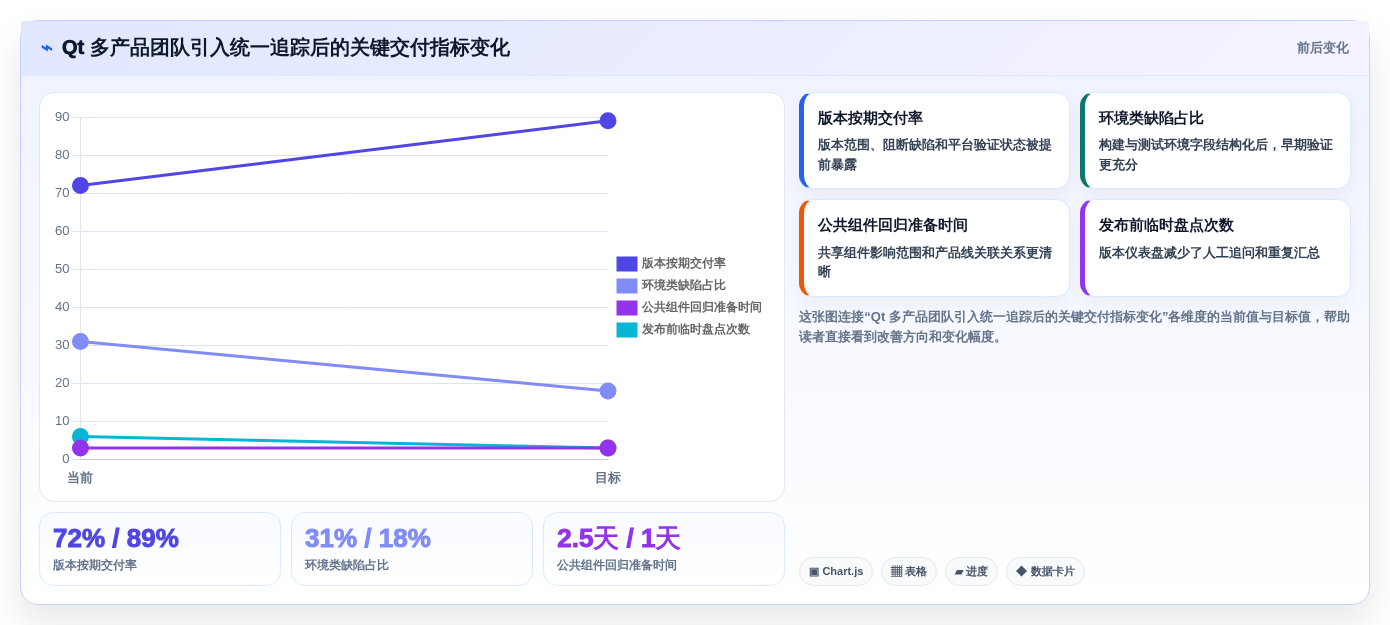The image size is (1390, 625).
Task: Click the Chart.js tag chip
Action: [x=836, y=572]
